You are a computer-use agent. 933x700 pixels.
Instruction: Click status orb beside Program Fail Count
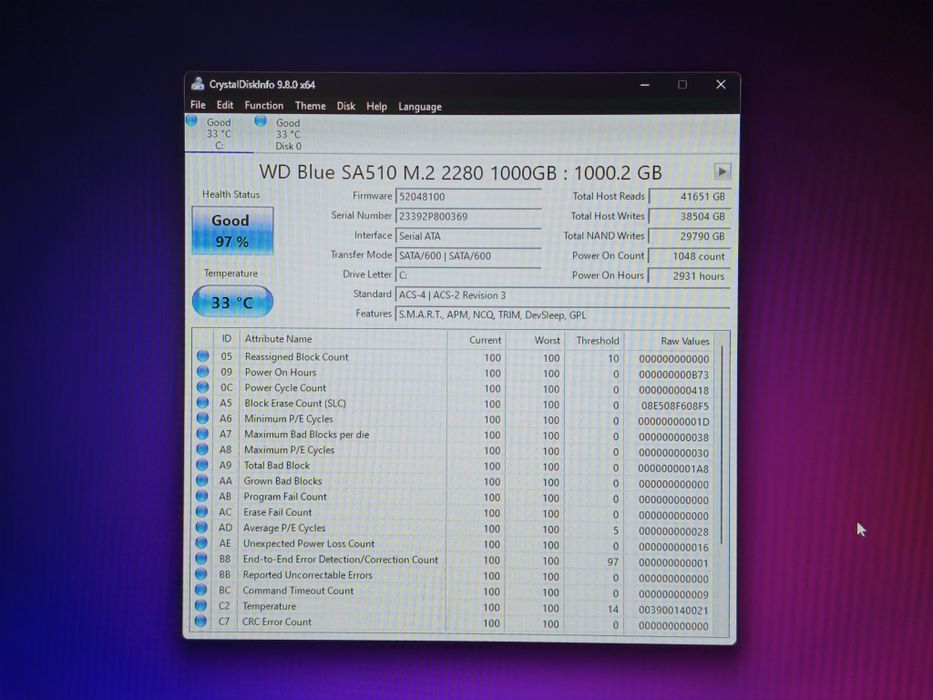pos(202,496)
